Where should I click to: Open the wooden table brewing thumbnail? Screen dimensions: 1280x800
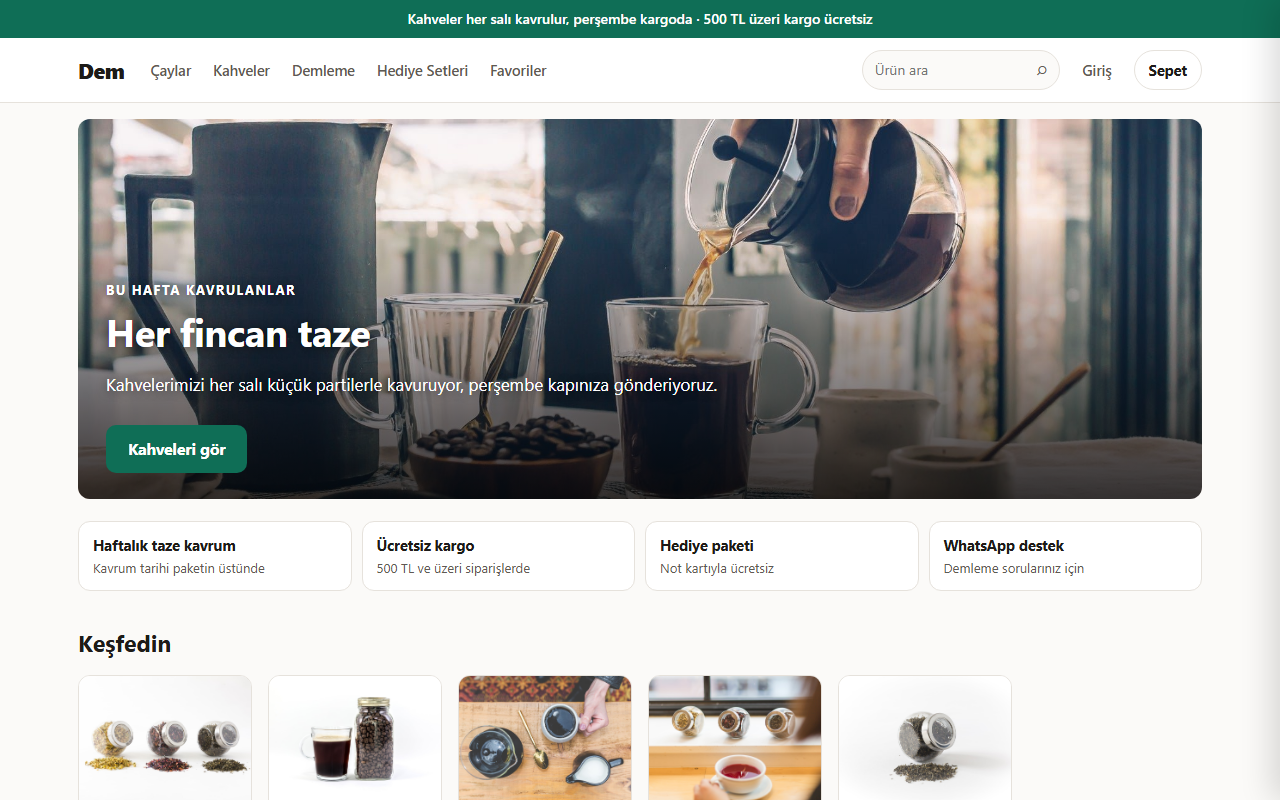545,738
